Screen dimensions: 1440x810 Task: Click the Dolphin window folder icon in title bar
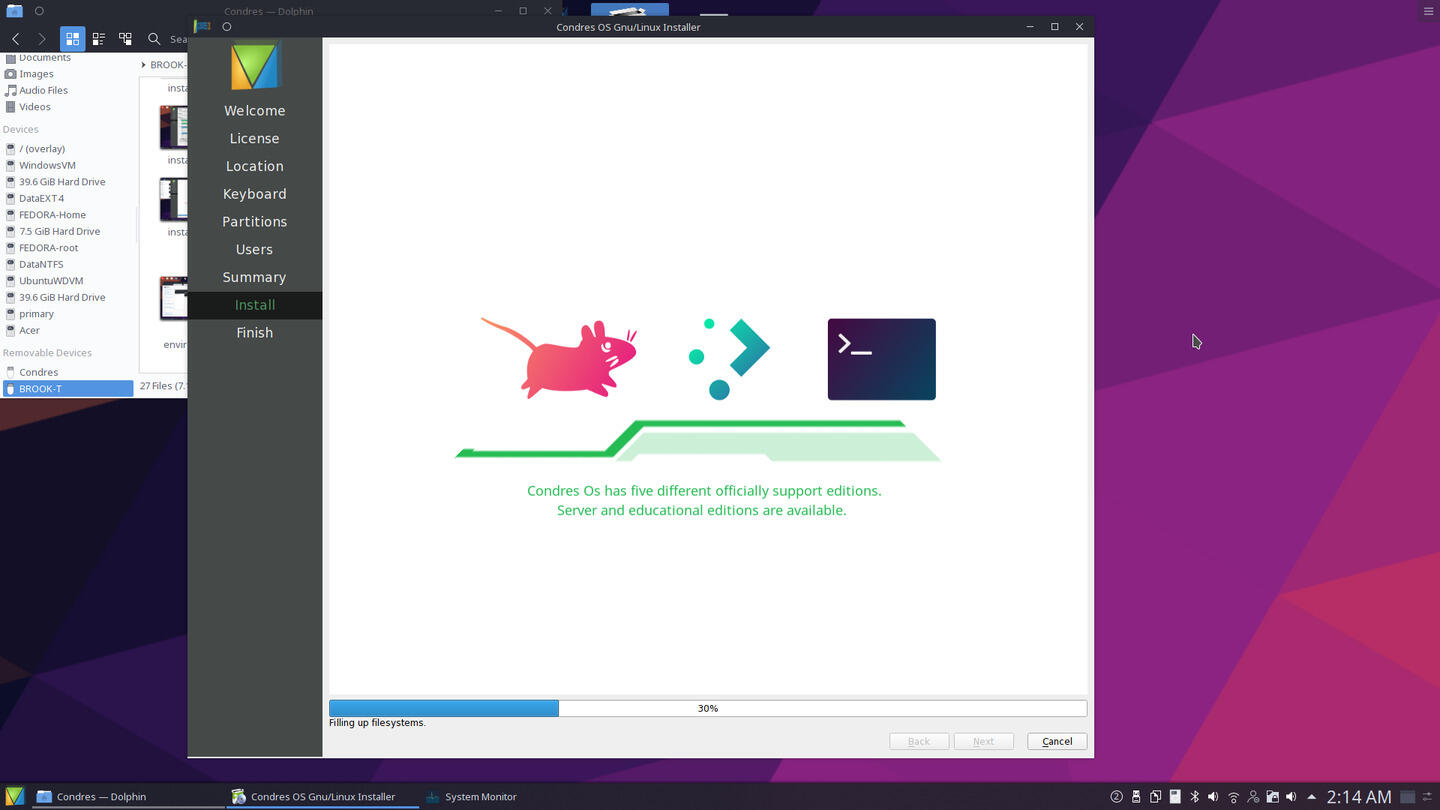pos(14,11)
